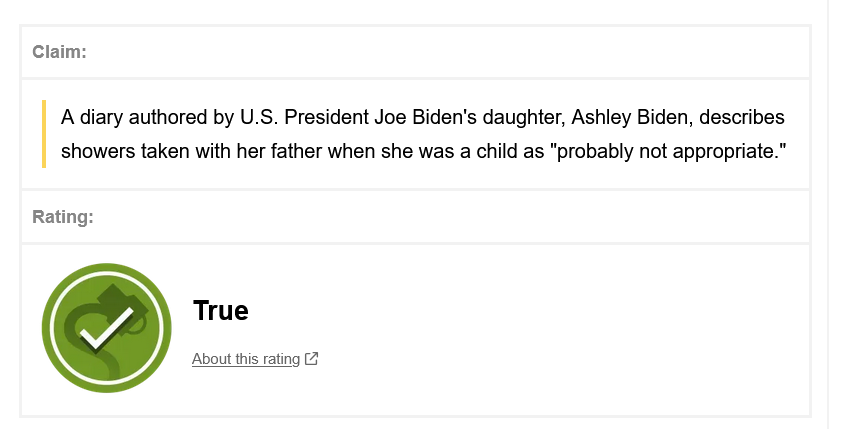Click the external-link icon beside About this rating
The height and width of the screenshot is (429, 864).
(x=311, y=359)
